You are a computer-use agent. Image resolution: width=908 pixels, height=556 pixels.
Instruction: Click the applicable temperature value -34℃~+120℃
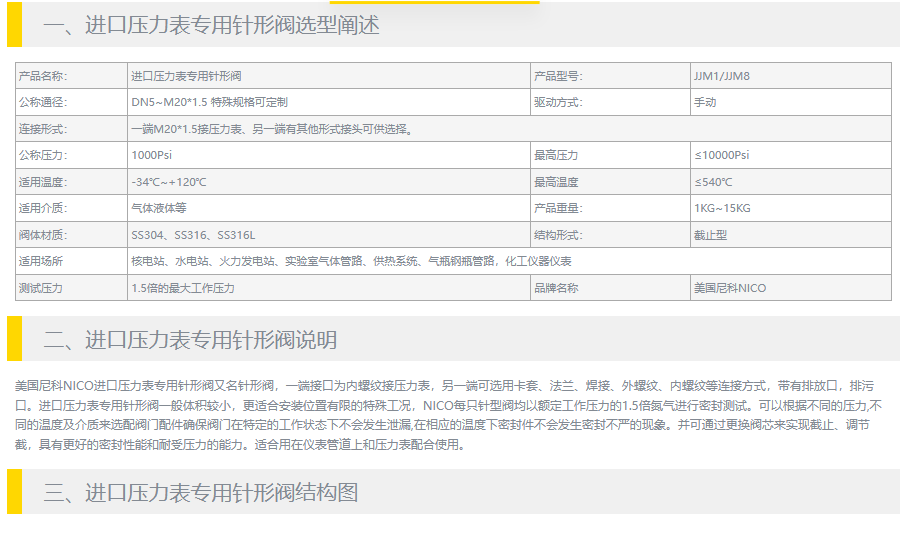[x=168, y=182]
